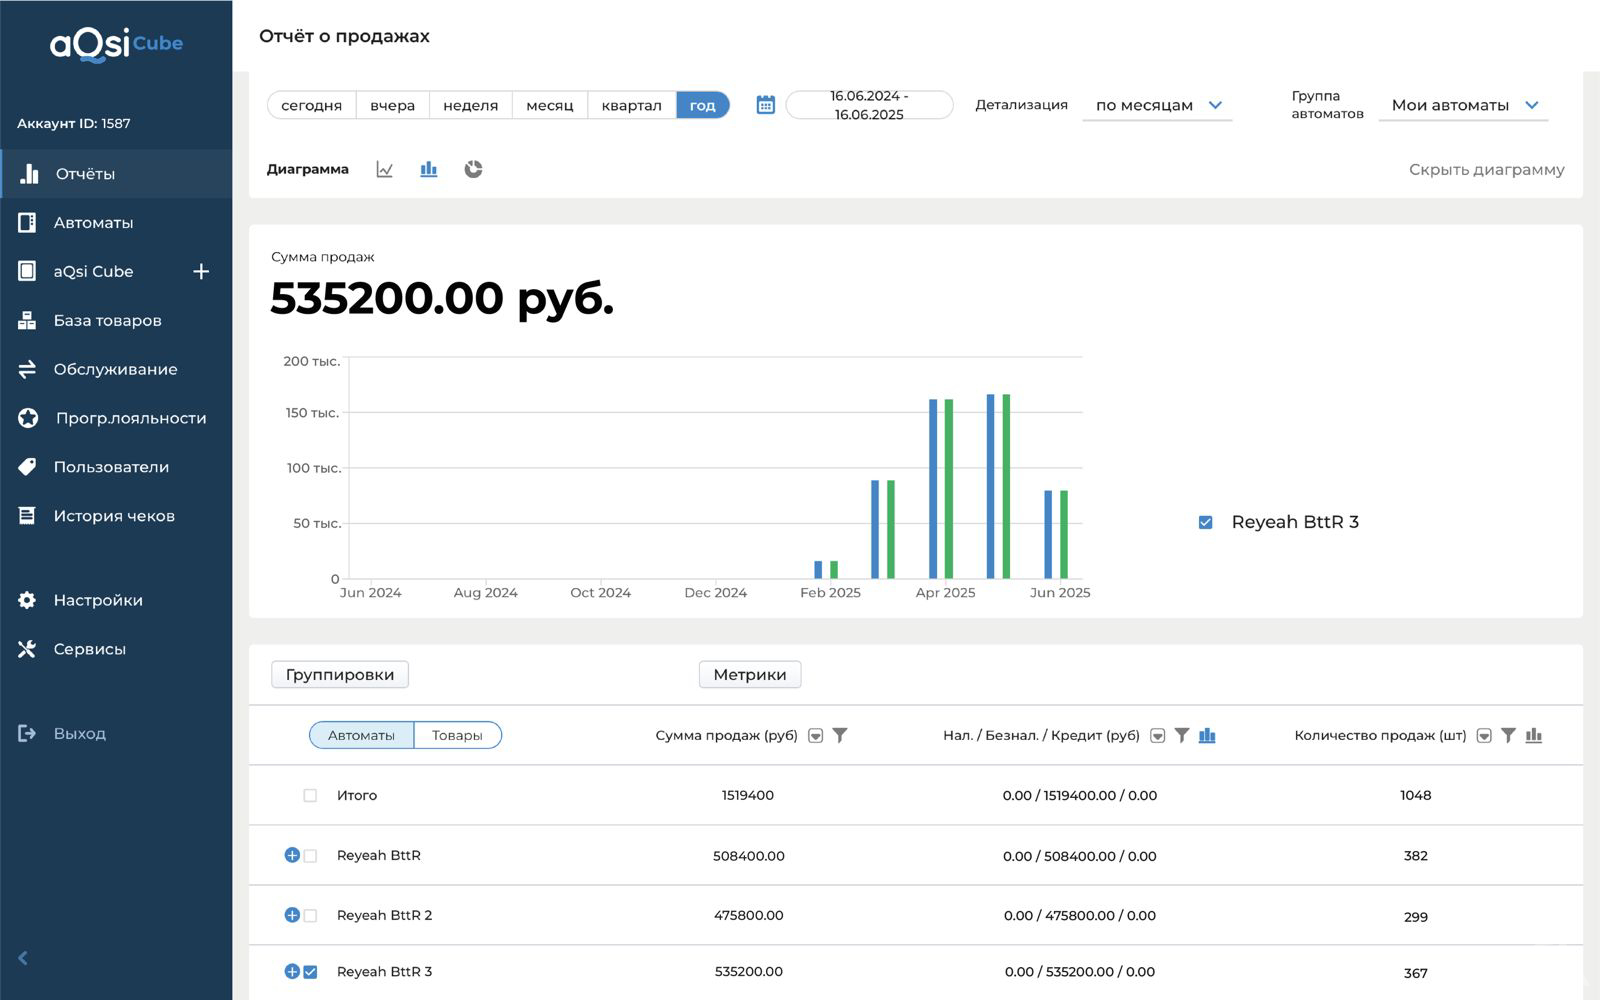Open the Группа автоматов Мои автоматы dropdown

point(1463,105)
